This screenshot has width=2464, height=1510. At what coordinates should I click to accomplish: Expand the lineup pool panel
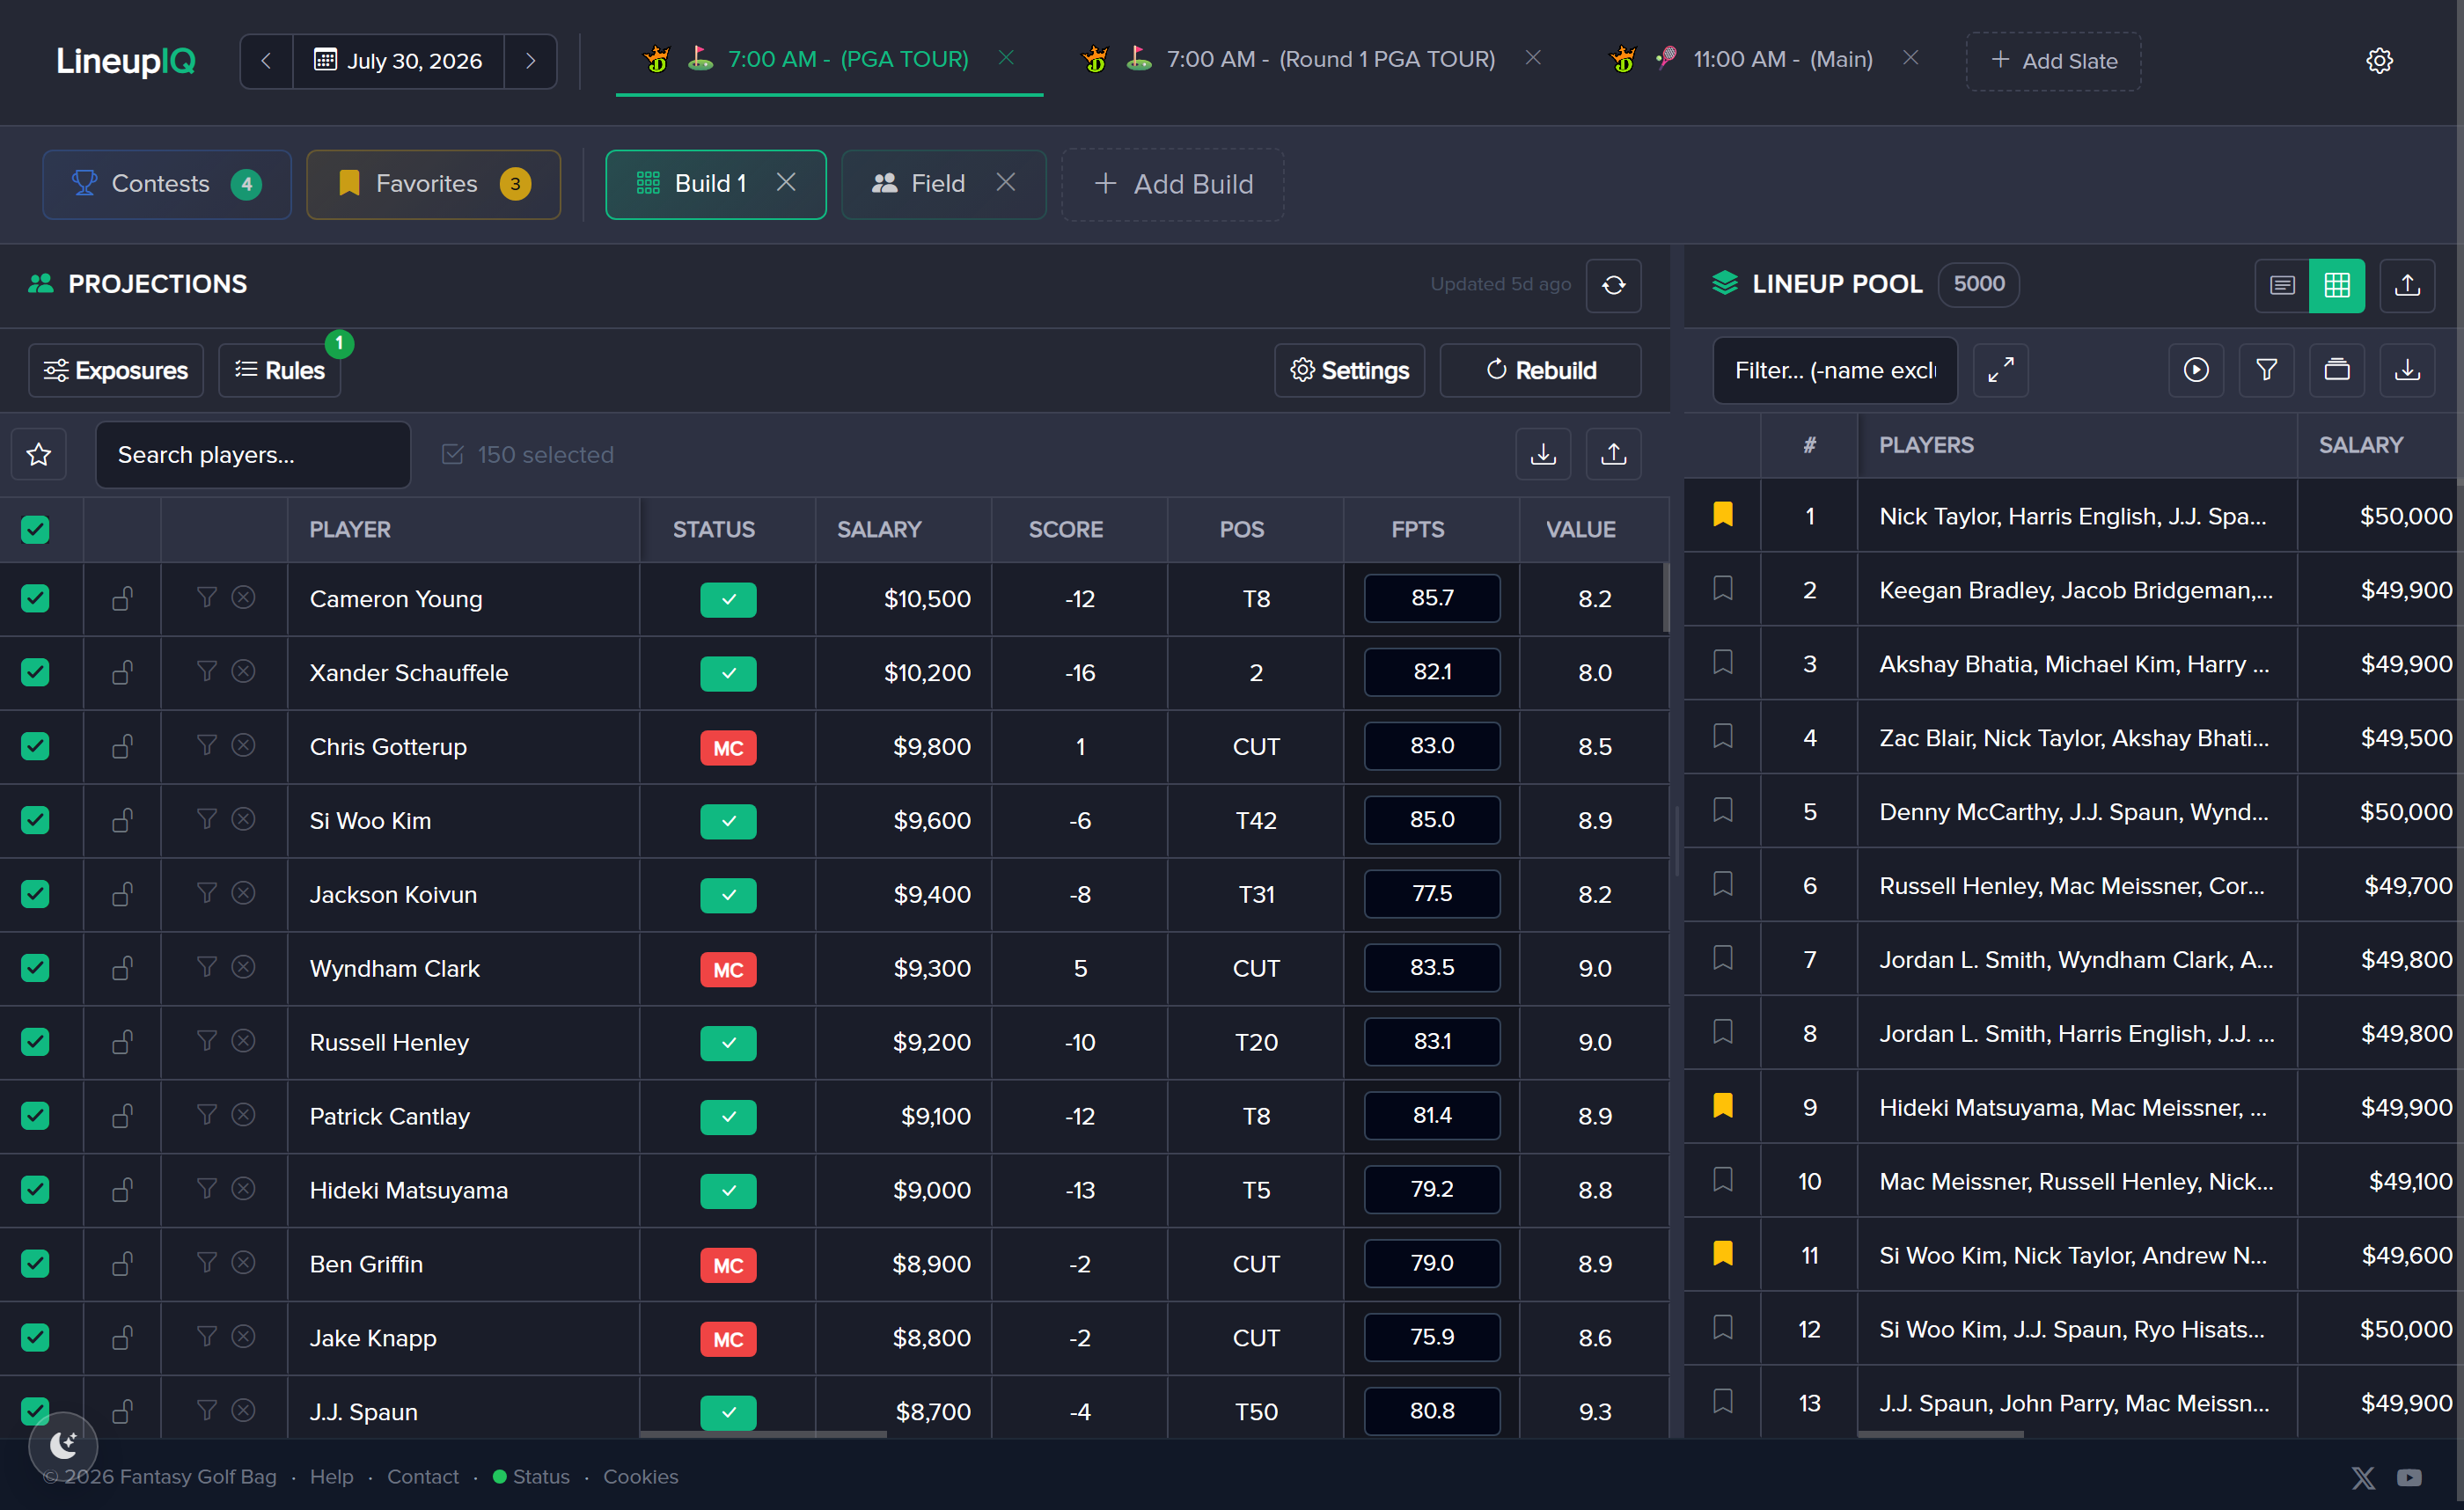pyautogui.click(x=2000, y=370)
